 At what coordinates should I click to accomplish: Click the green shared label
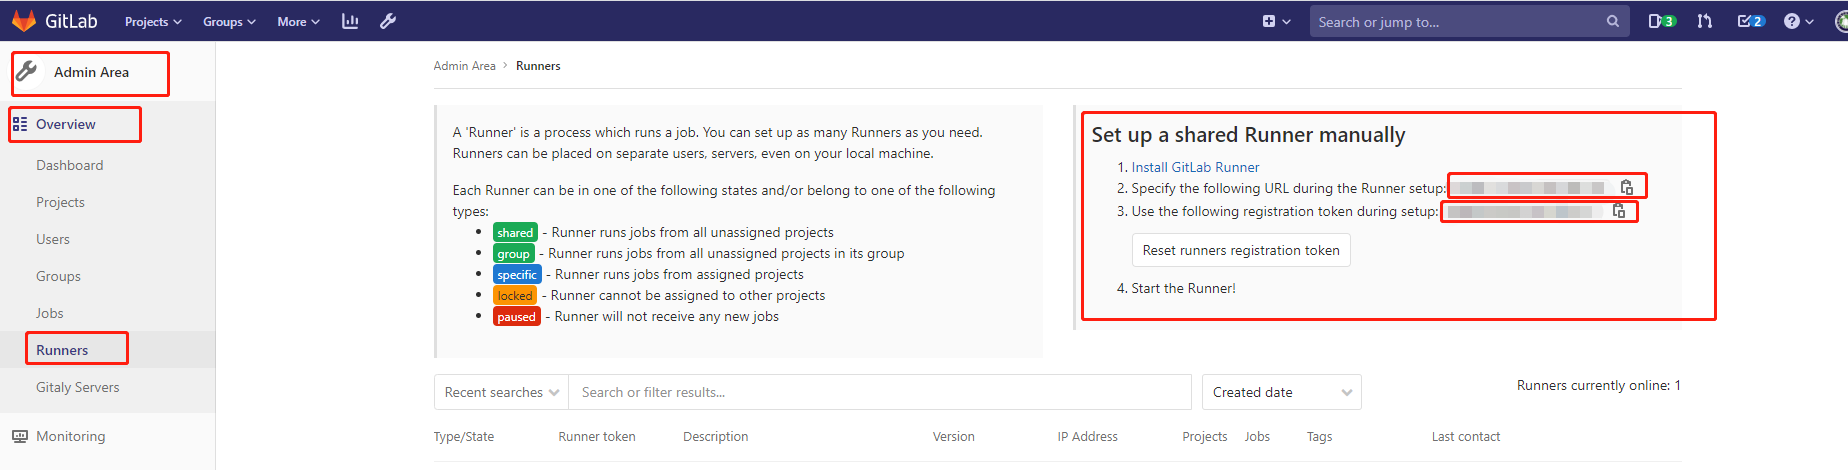(515, 232)
